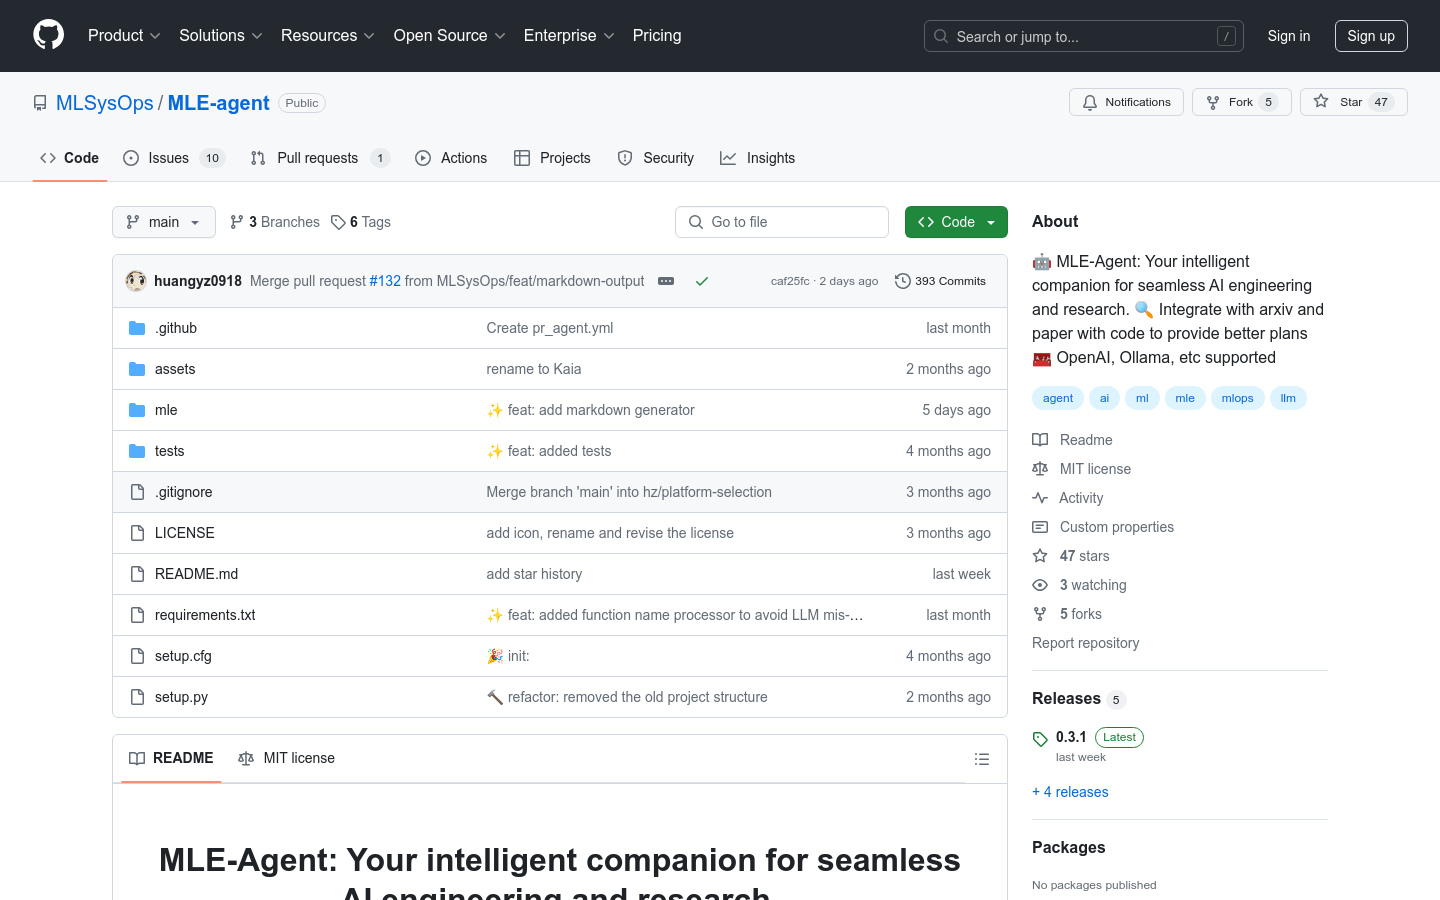The height and width of the screenshot is (900, 1440).
Task: Open pull request #132 link
Action: [385, 281]
